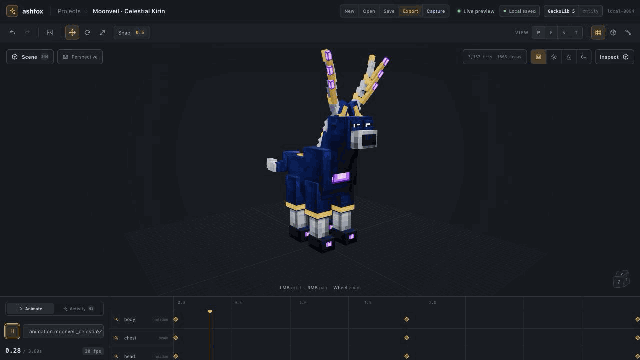Click the undo arrow icon

12,33
